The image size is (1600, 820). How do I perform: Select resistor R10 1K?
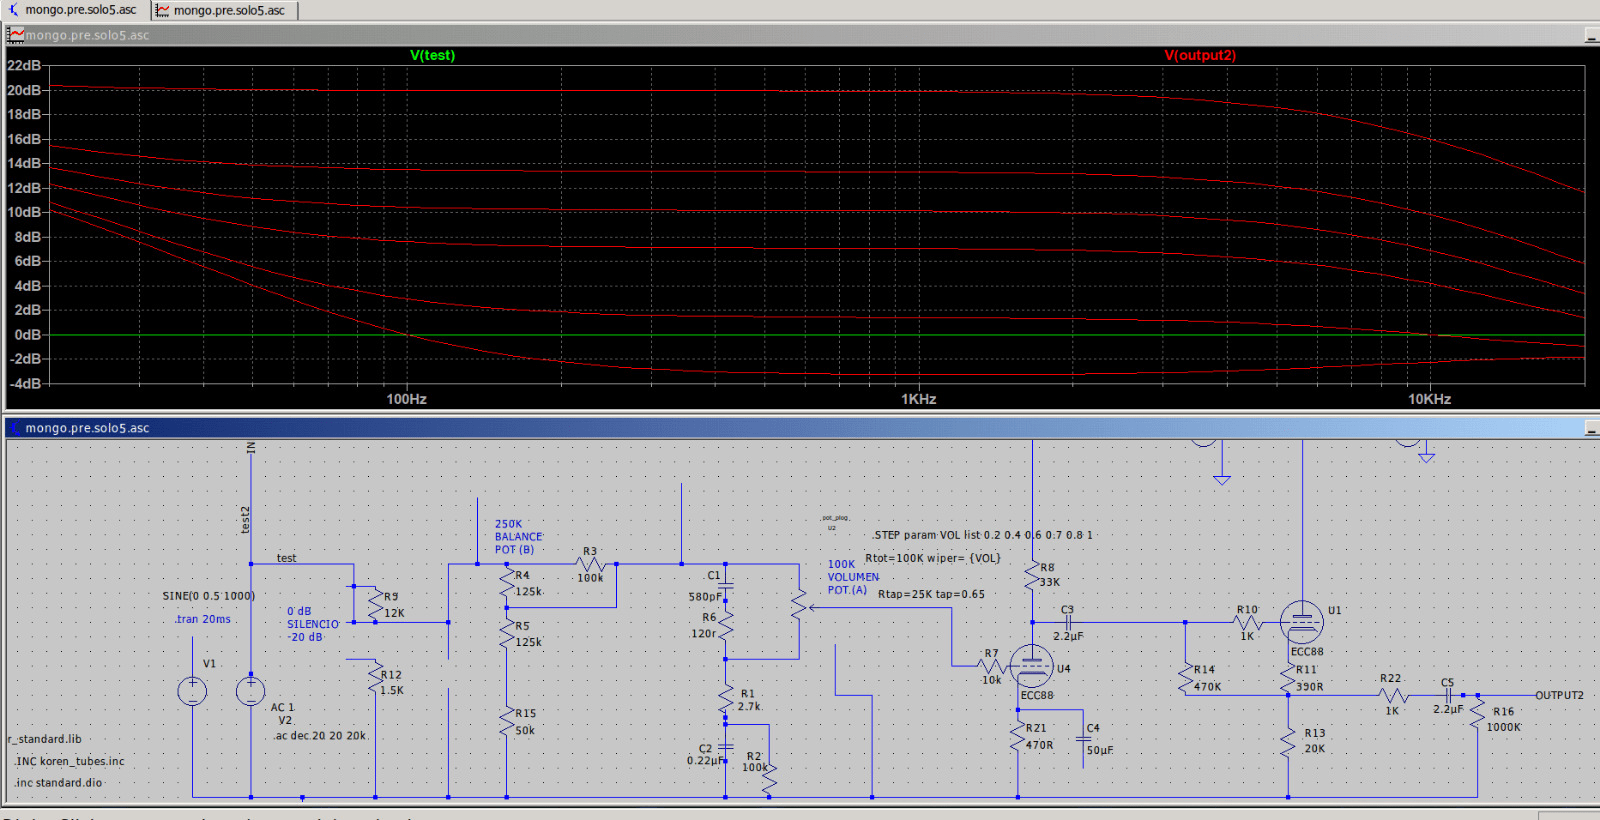(x=1248, y=622)
